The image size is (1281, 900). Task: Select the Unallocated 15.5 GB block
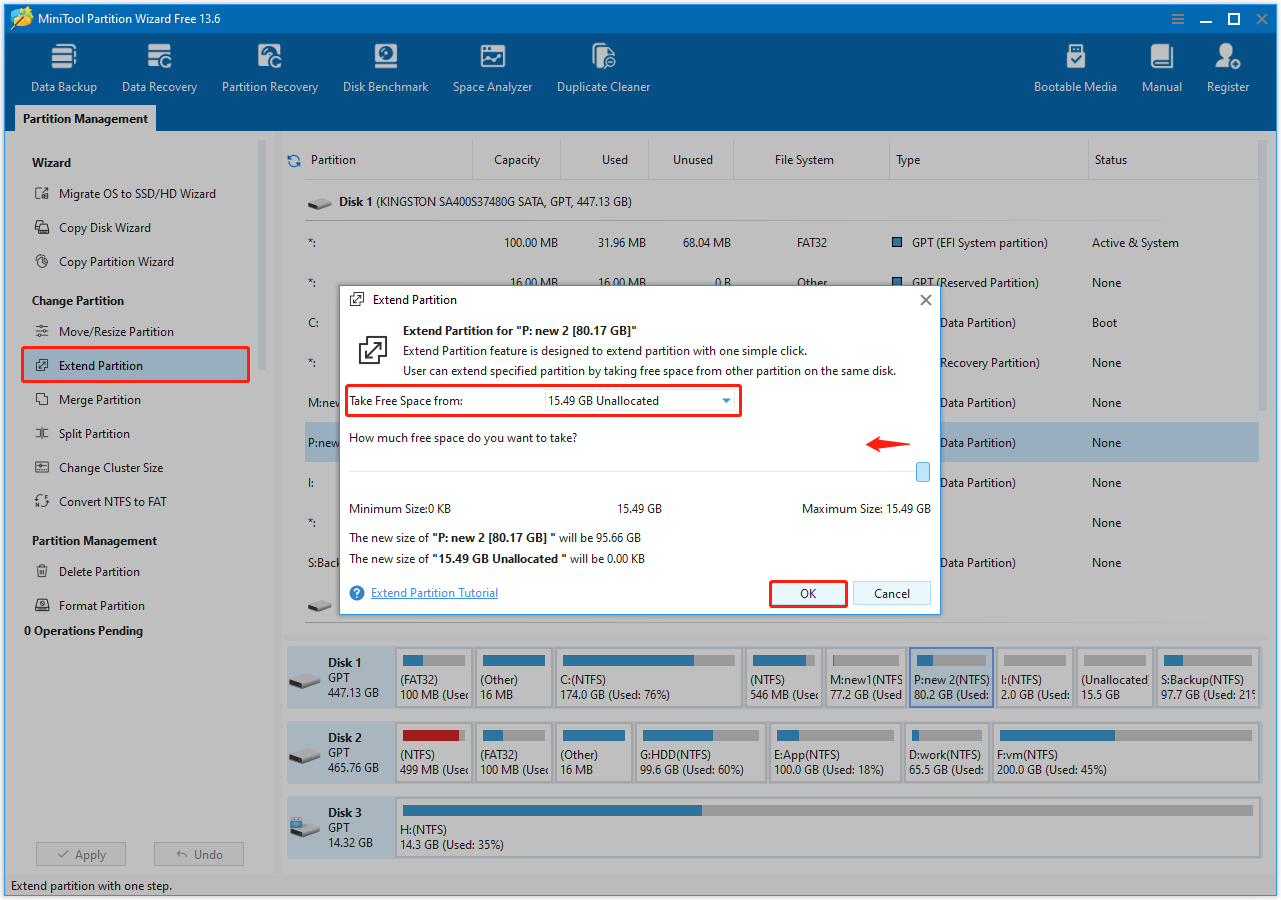tap(1115, 677)
